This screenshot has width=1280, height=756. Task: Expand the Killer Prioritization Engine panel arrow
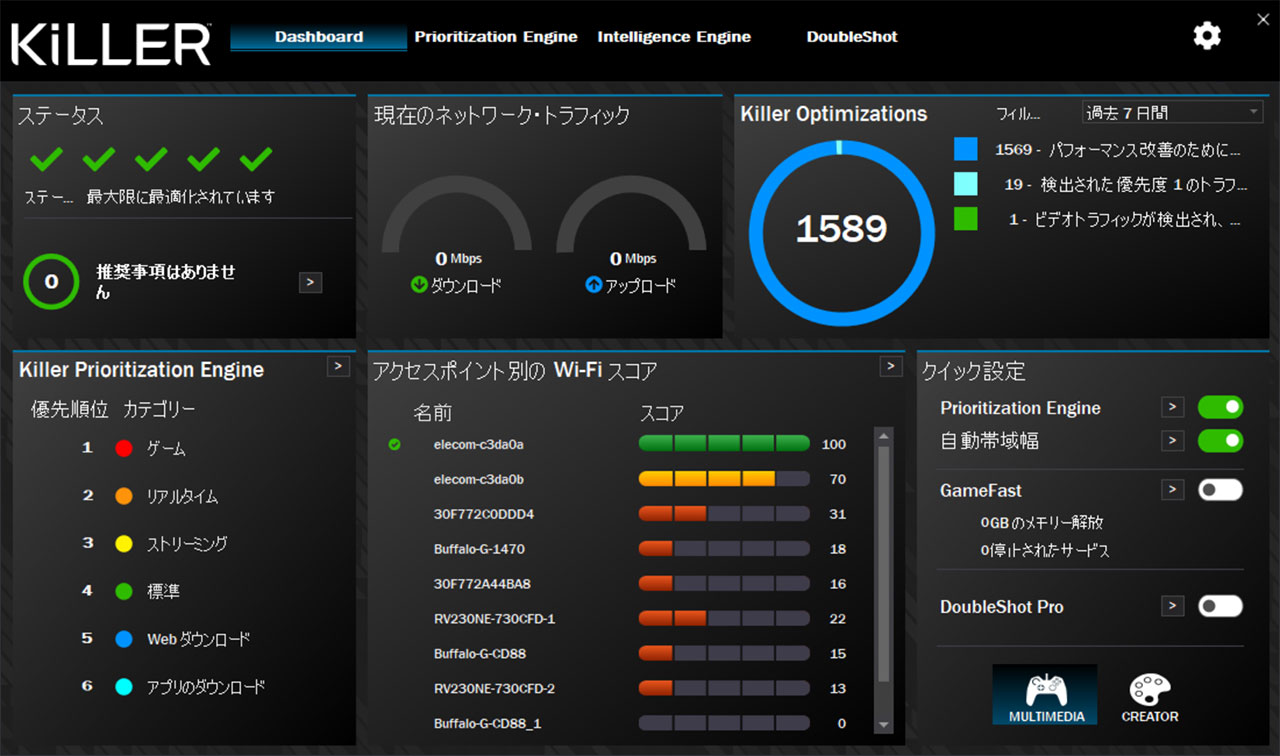[x=339, y=366]
